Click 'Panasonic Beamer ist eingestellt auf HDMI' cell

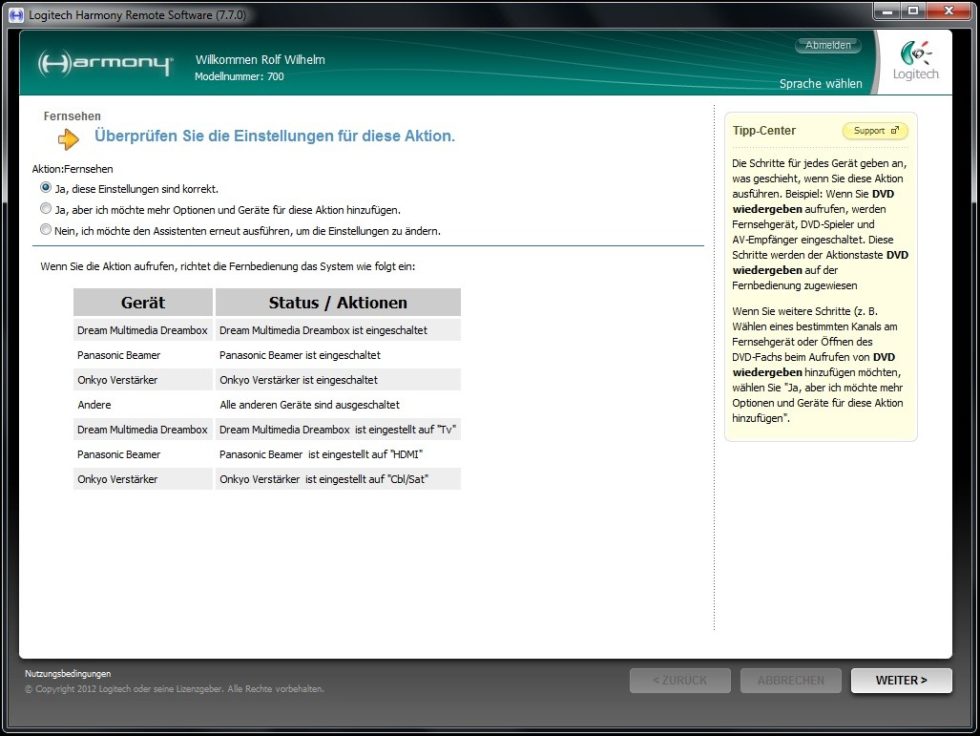pos(338,454)
